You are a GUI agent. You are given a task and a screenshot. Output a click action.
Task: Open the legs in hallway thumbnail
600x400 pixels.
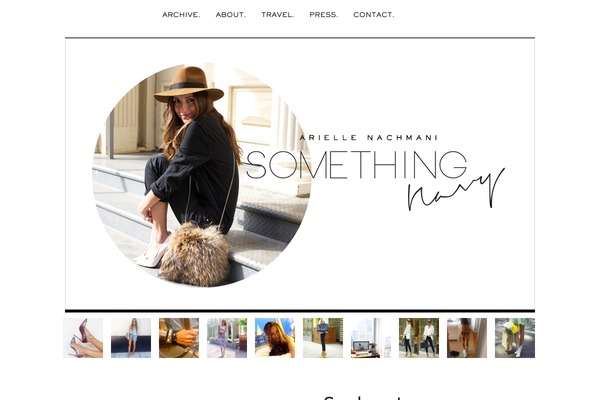coord(467,338)
